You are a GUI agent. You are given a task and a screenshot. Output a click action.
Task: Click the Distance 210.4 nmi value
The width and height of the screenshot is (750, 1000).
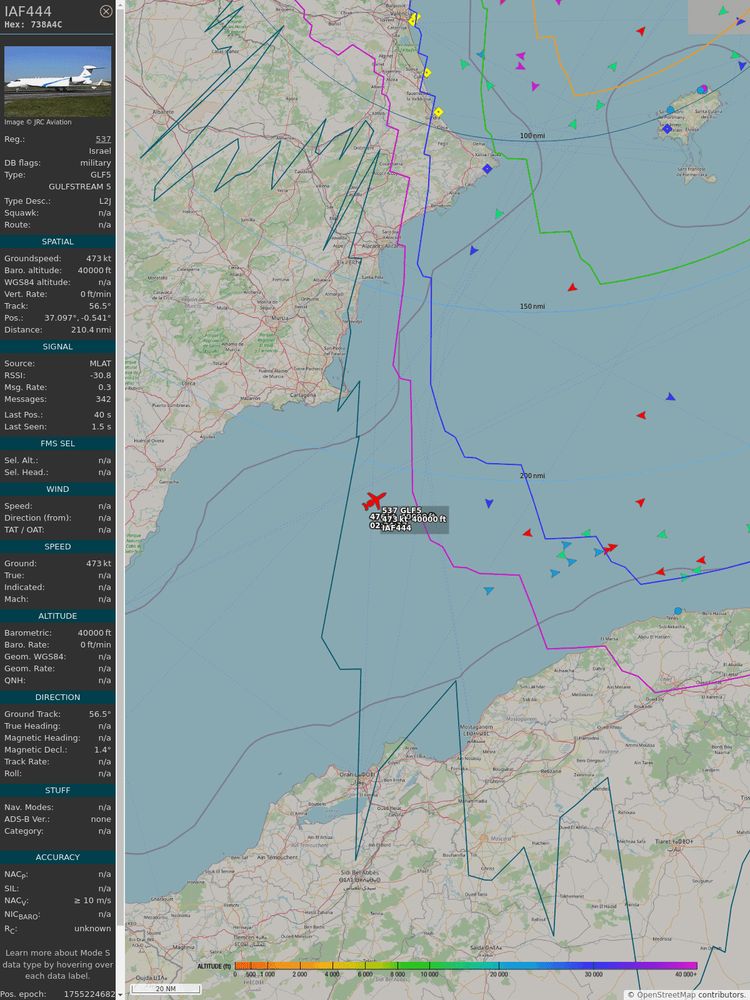pyautogui.click(x=91, y=330)
